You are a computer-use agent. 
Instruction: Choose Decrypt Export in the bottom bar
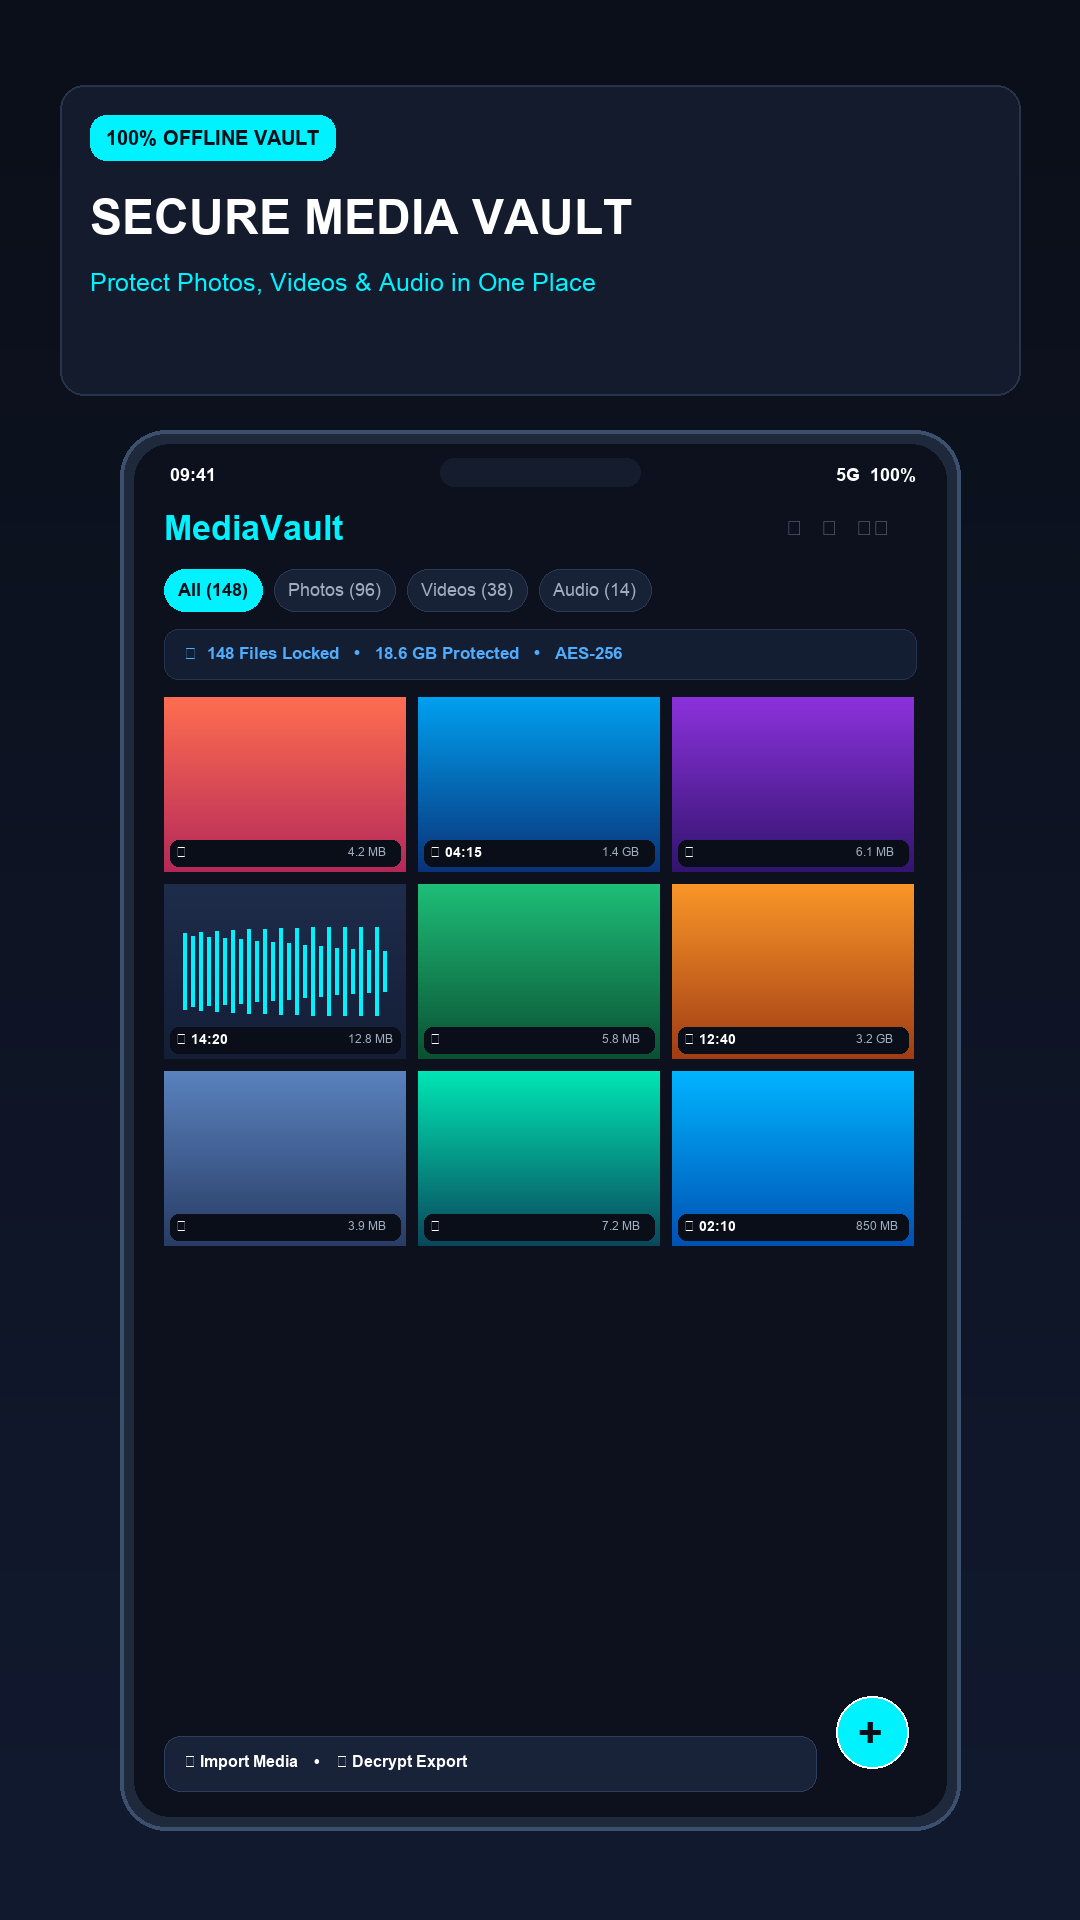pyautogui.click(x=402, y=1761)
